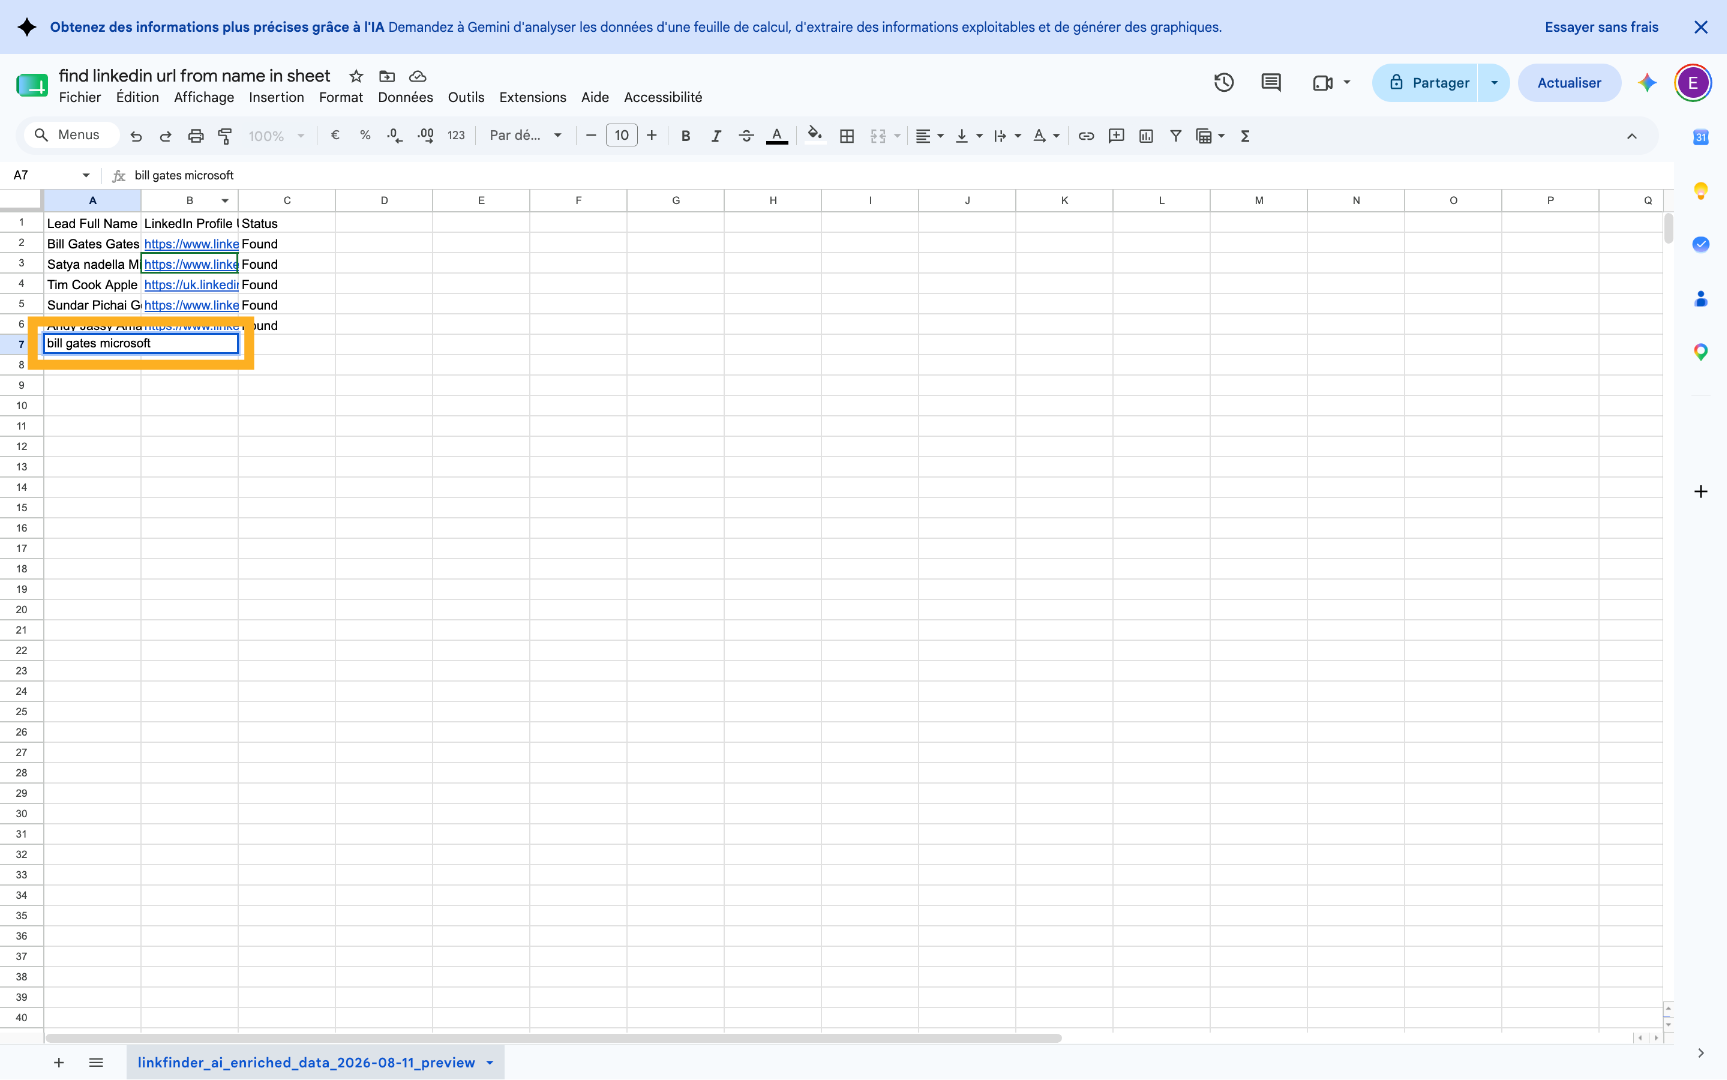This screenshot has width=1727, height=1080.
Task: Open the Données menu
Action: point(405,97)
